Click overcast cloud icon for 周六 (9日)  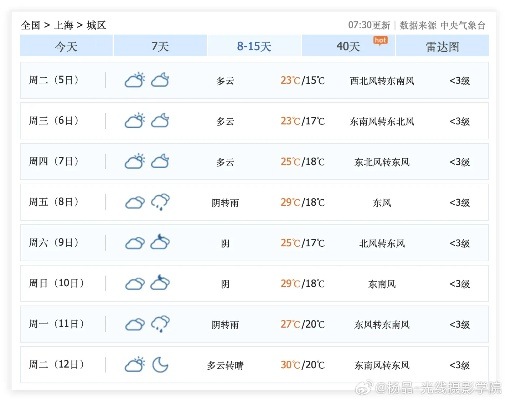pos(135,243)
